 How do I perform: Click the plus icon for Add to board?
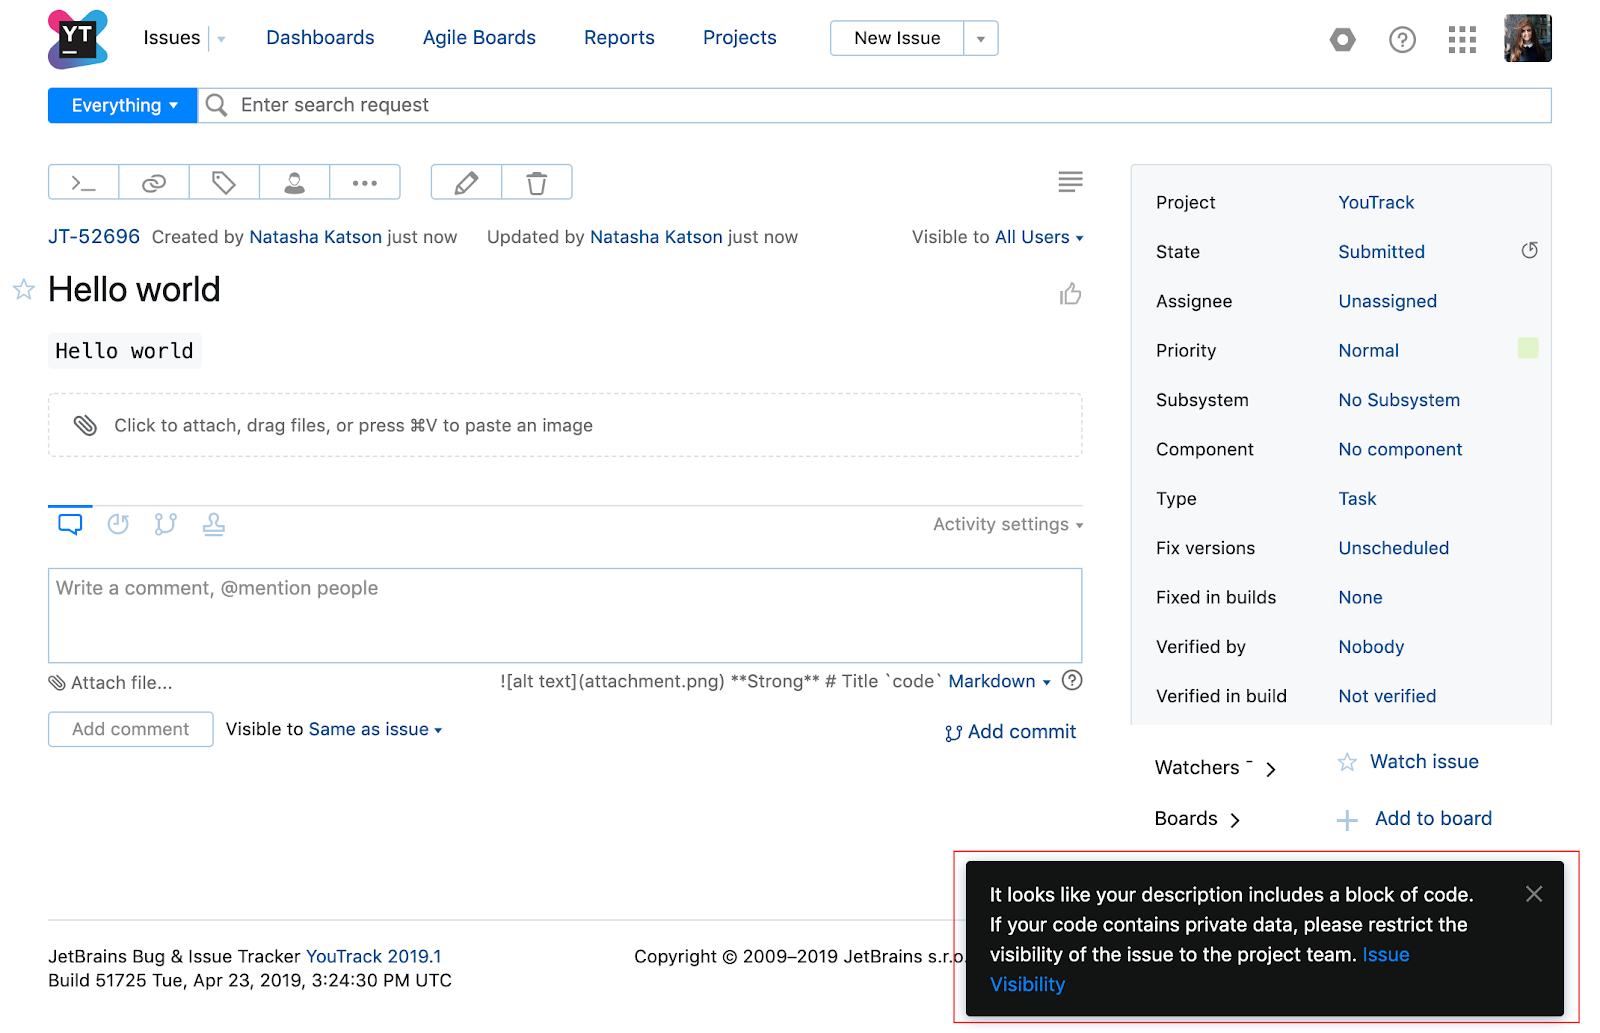1347,820
